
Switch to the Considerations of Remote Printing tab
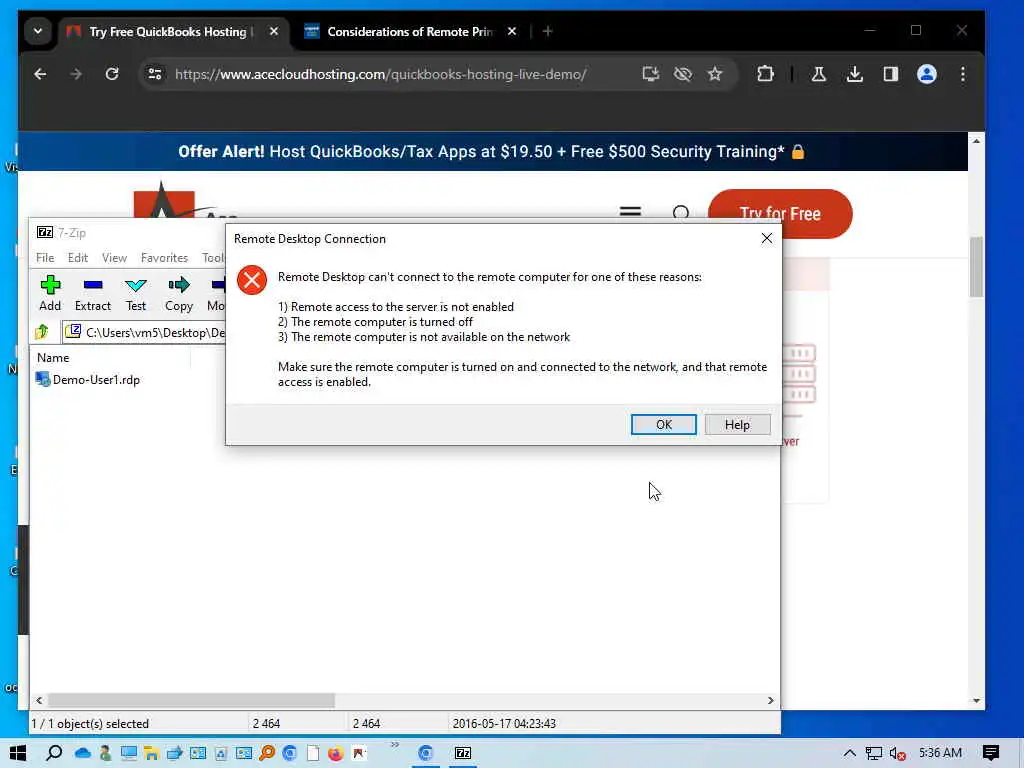click(409, 31)
